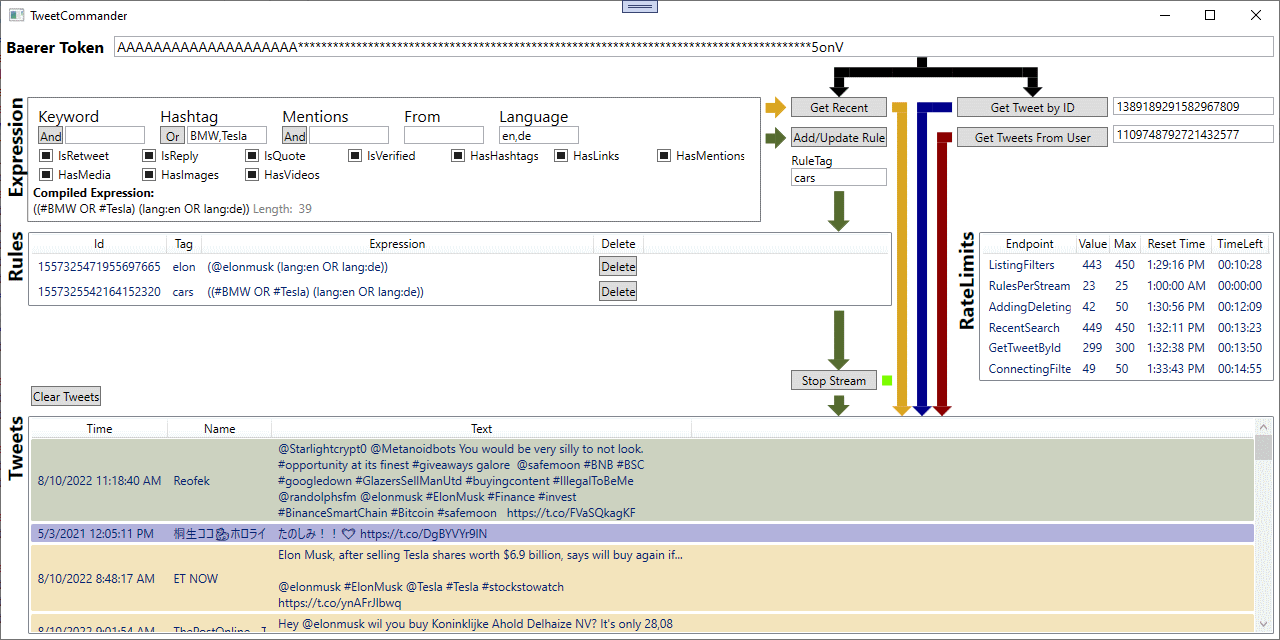Image resolution: width=1280 pixels, height=640 pixels.
Task: Click the green arrow below Stop Stream
Action: (839, 405)
